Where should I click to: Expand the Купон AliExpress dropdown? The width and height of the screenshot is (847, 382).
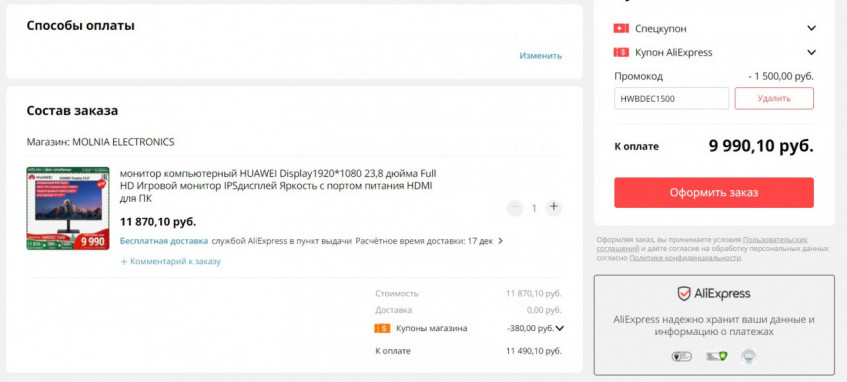(811, 52)
